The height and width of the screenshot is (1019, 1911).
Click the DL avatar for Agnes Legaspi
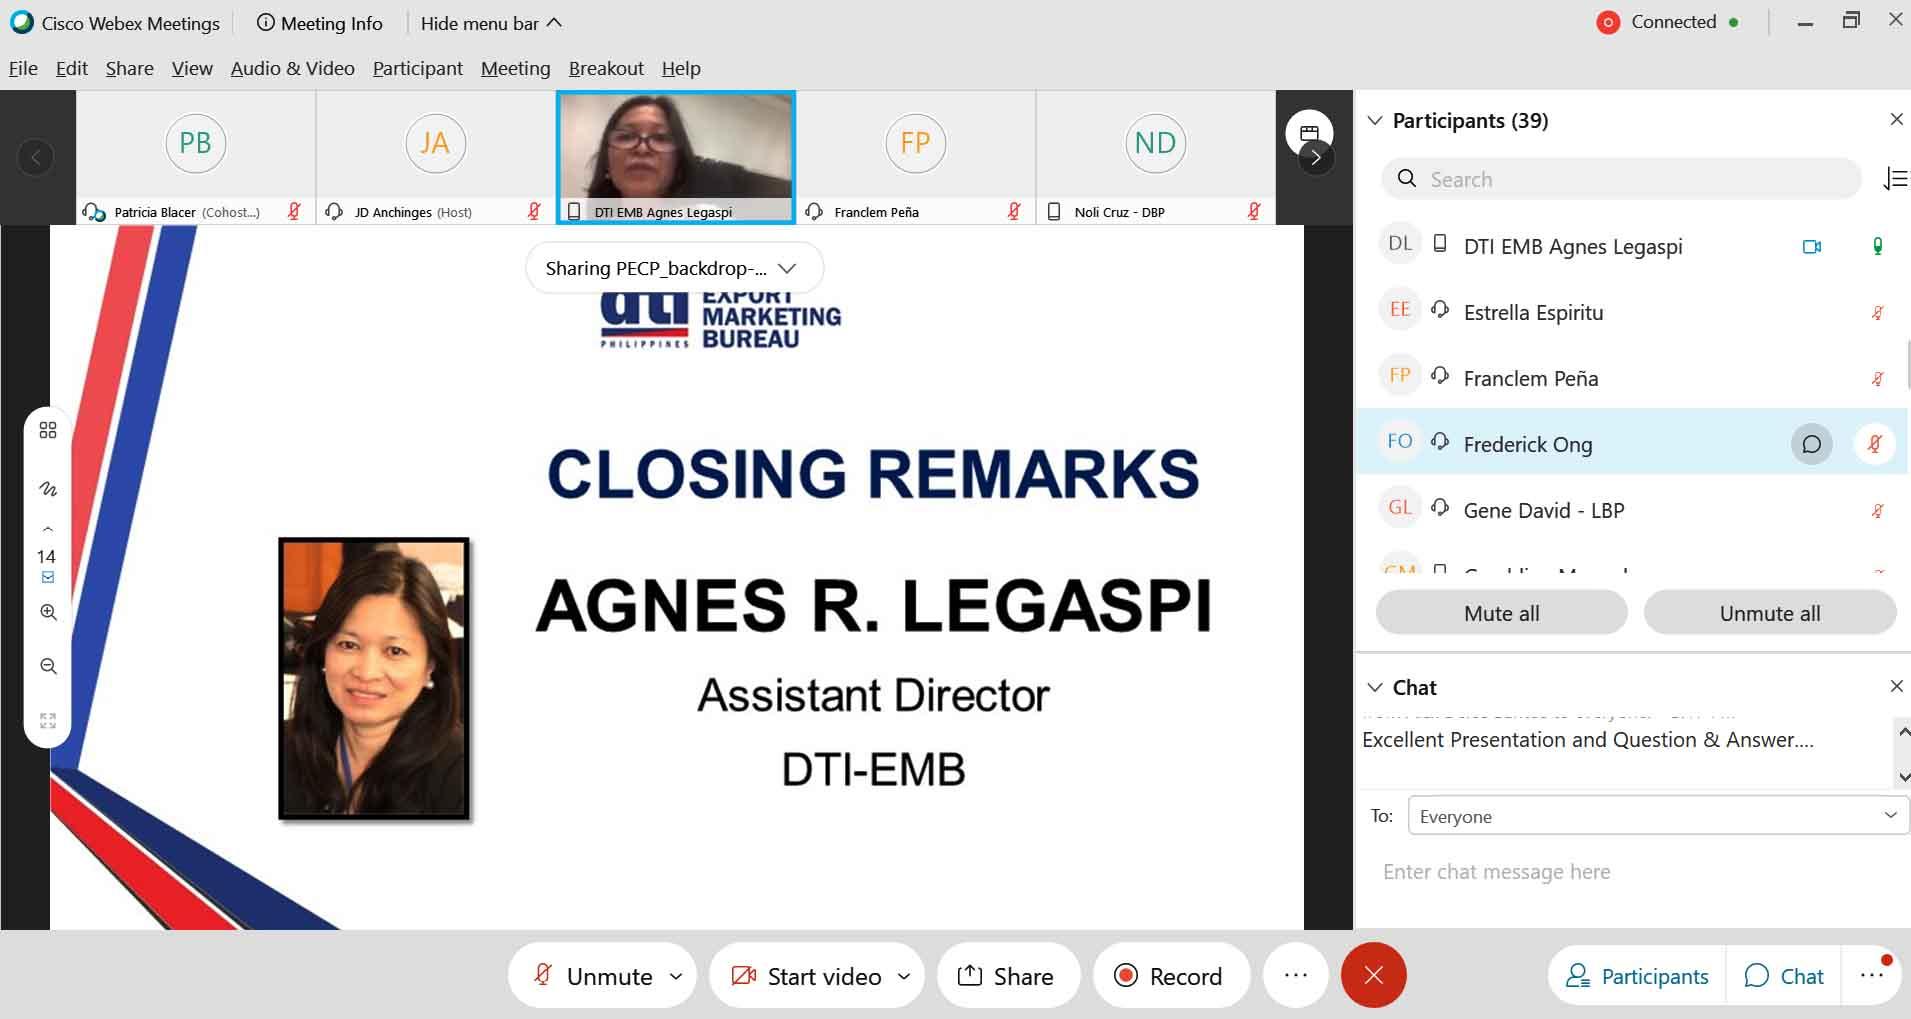coord(1400,244)
